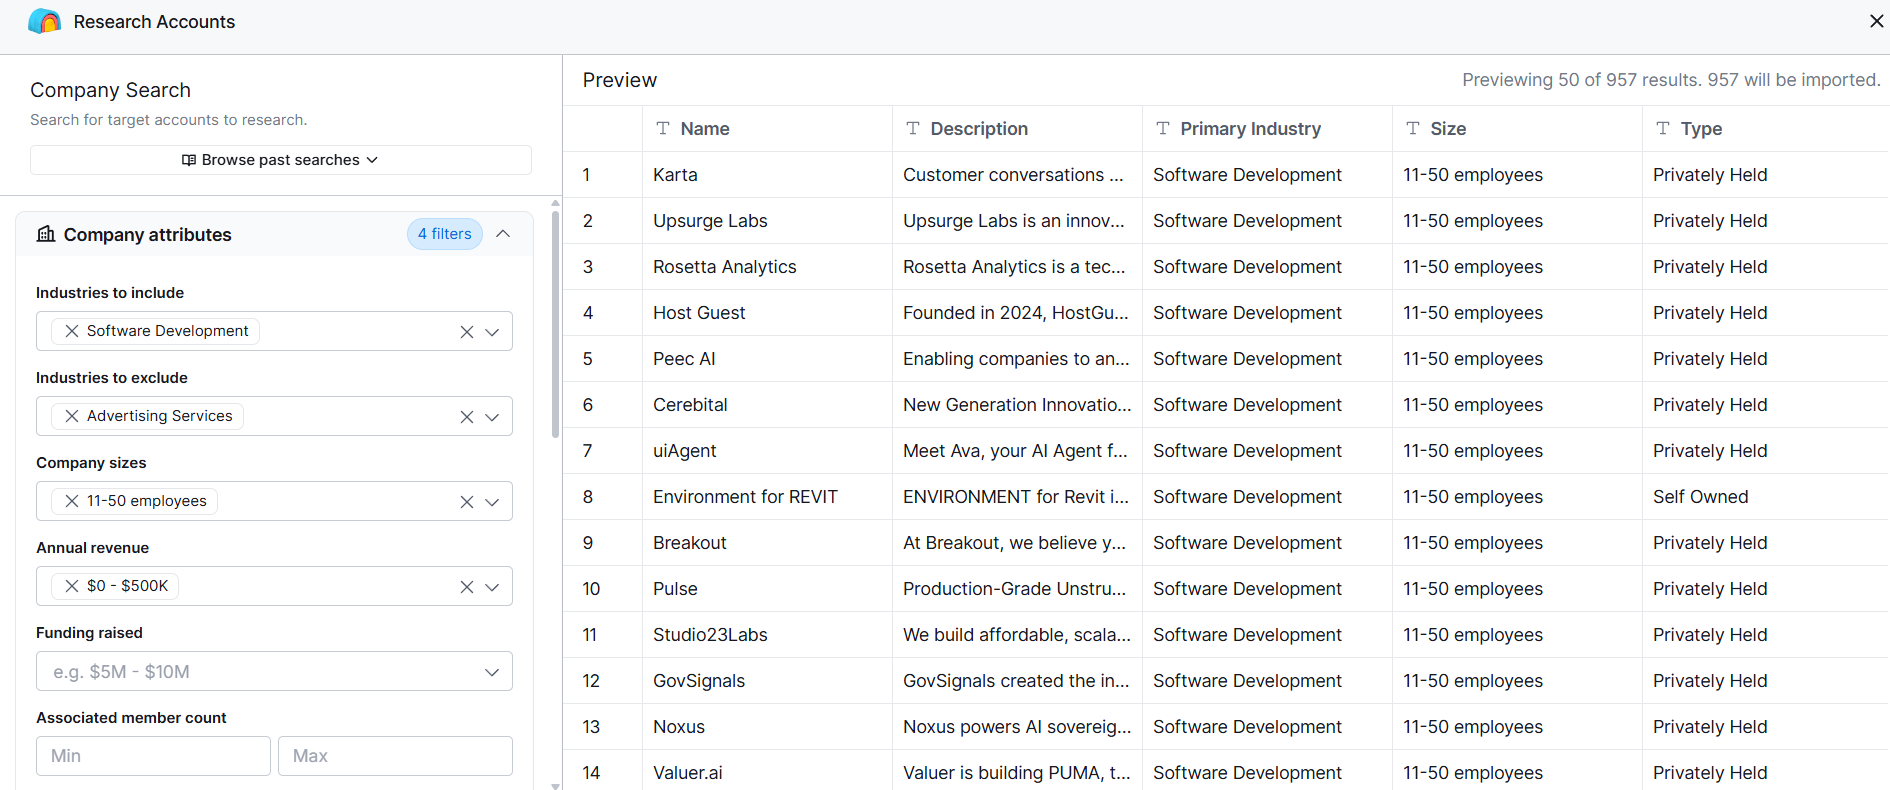Clear all Company sizes selections
1890x790 pixels.
467,502
